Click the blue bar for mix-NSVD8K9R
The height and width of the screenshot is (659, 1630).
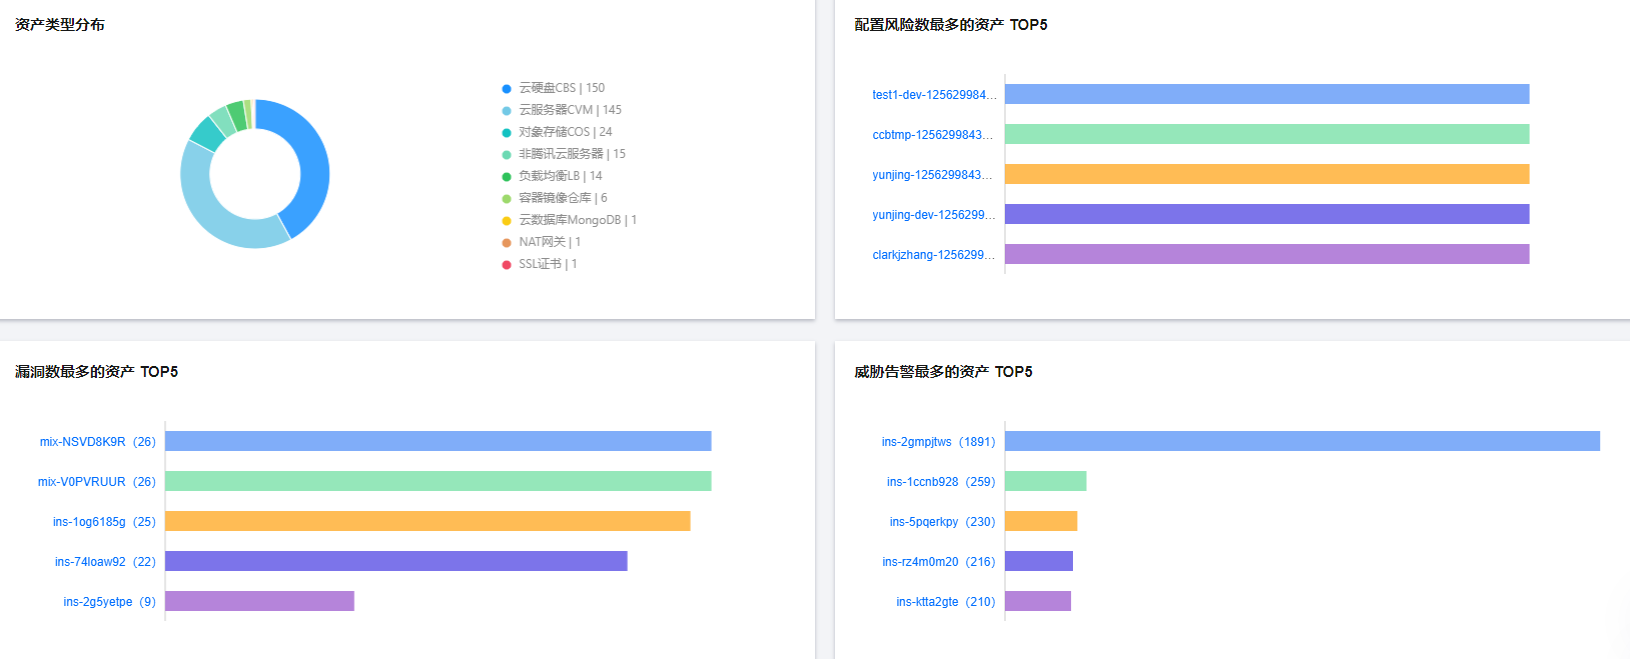[x=438, y=441]
